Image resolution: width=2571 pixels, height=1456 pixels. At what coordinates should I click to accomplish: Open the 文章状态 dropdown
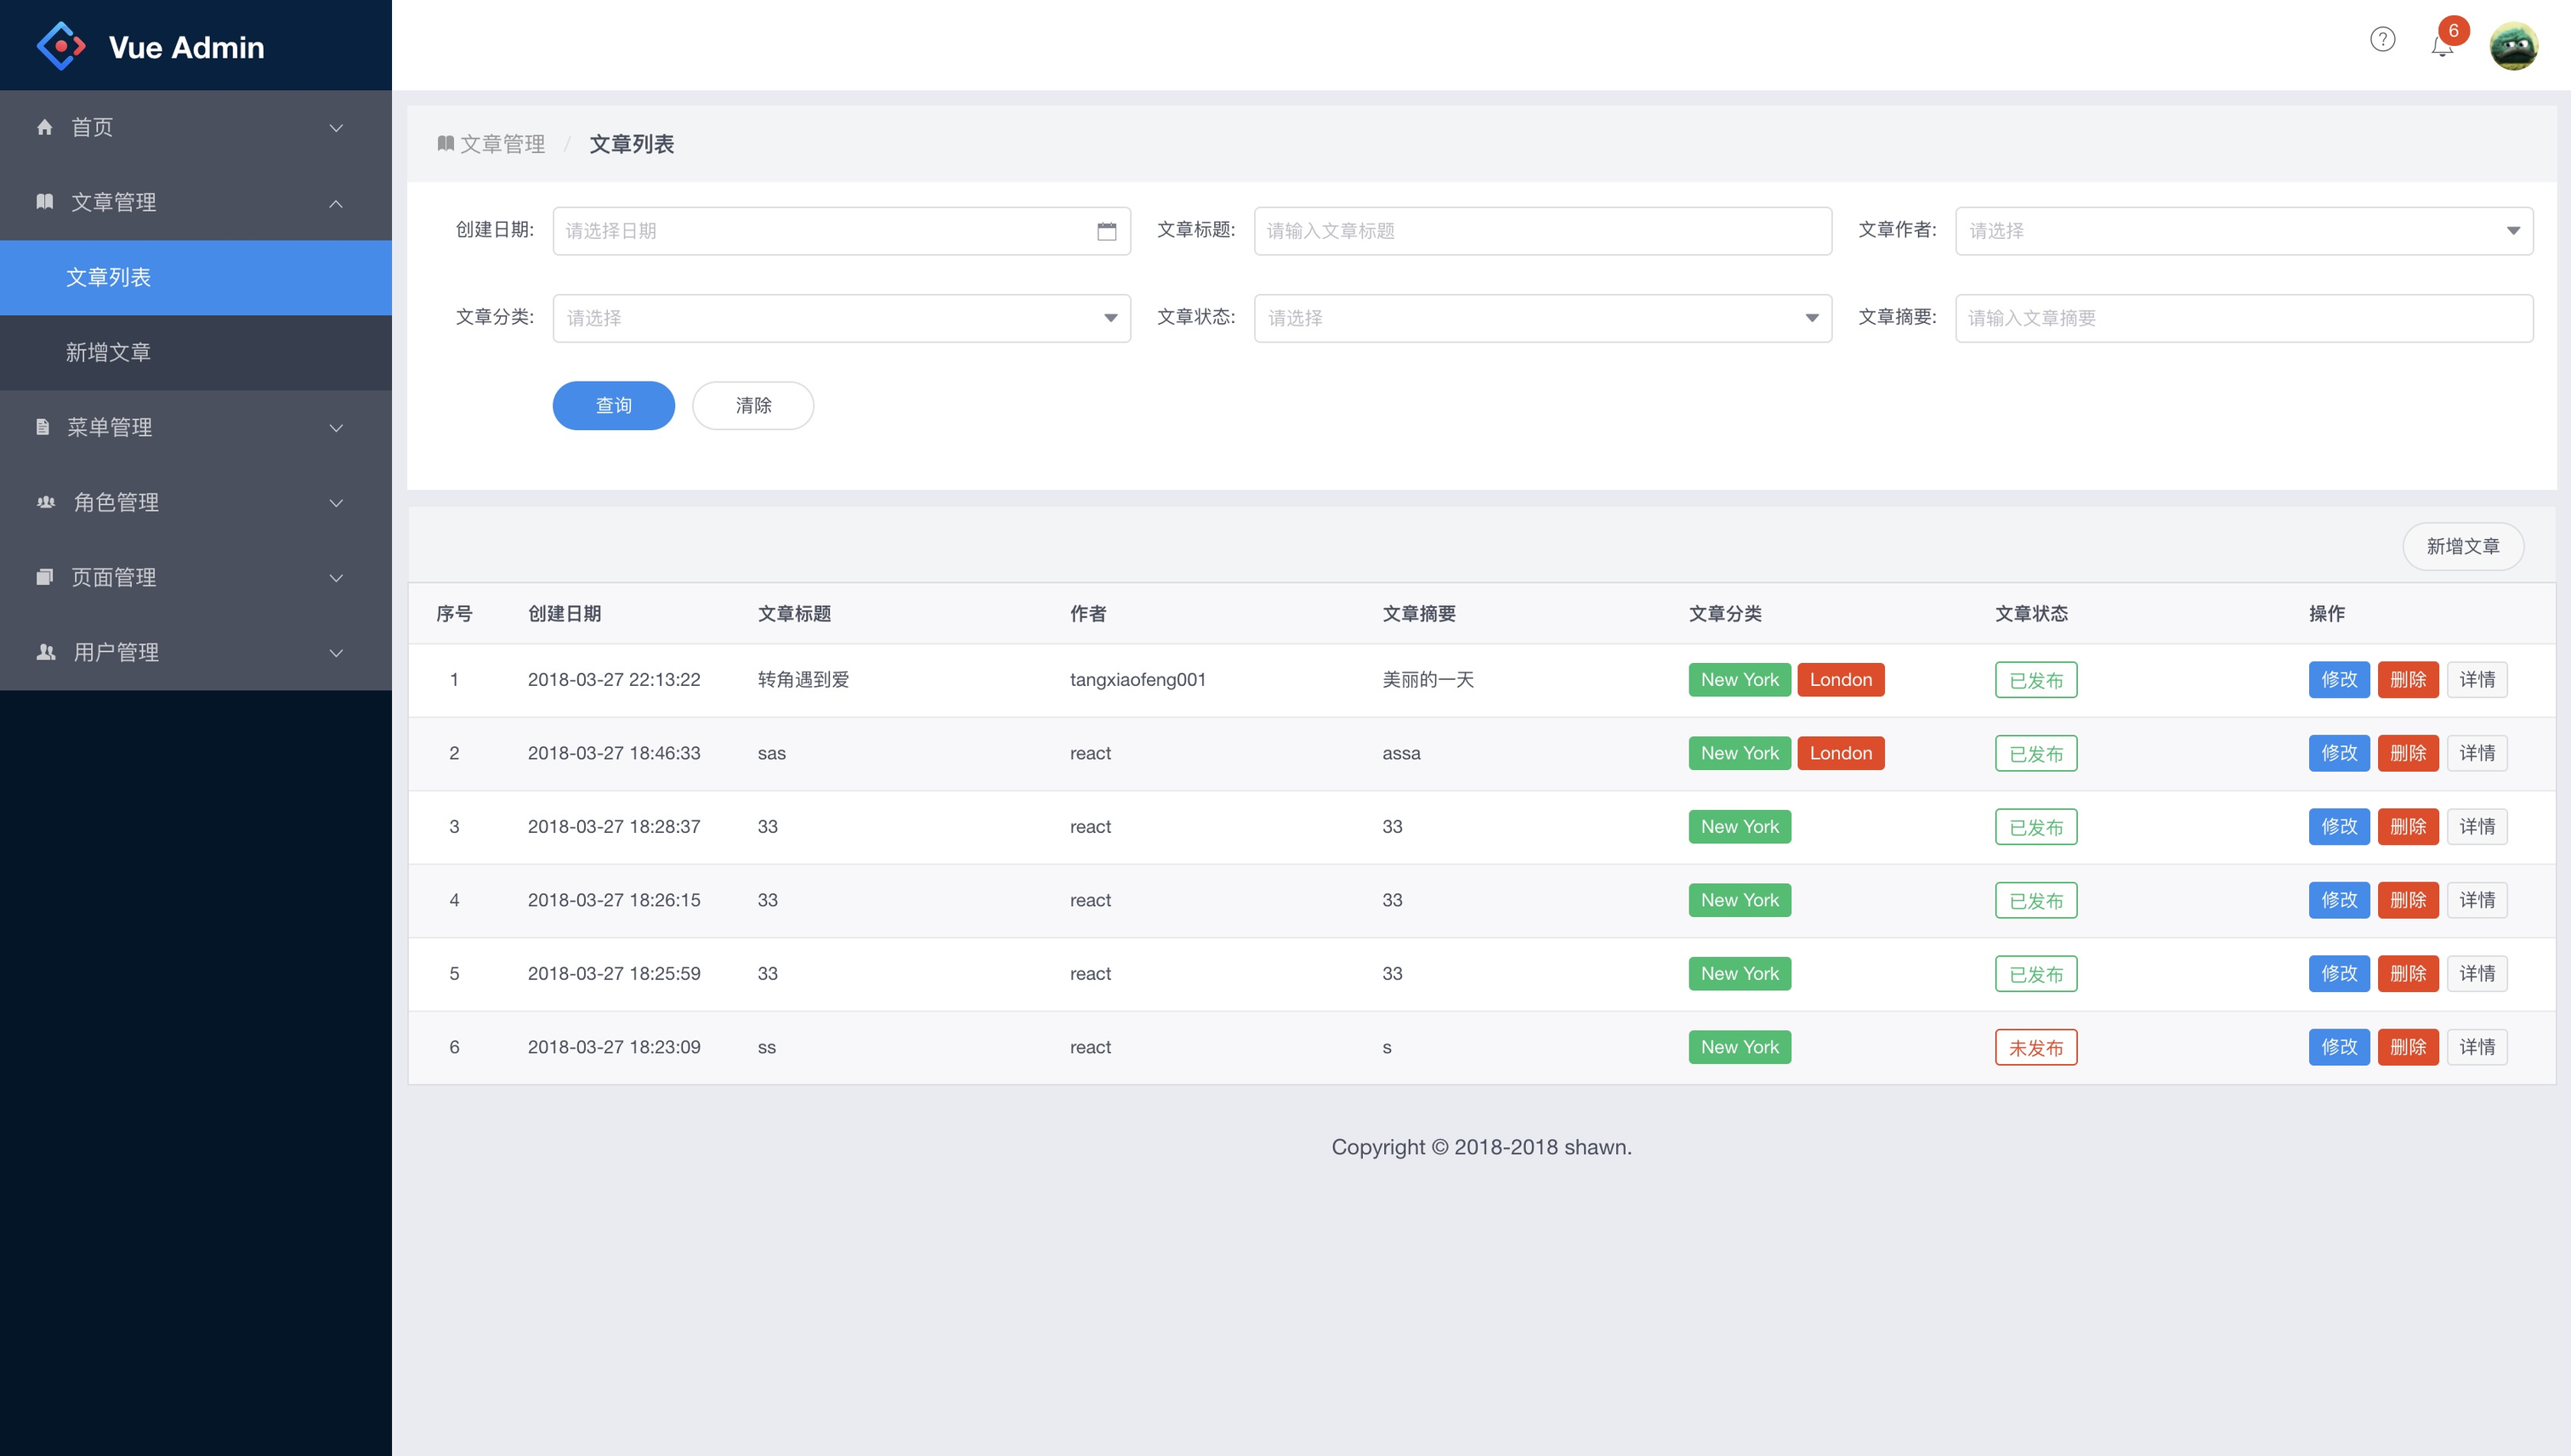tap(1542, 318)
